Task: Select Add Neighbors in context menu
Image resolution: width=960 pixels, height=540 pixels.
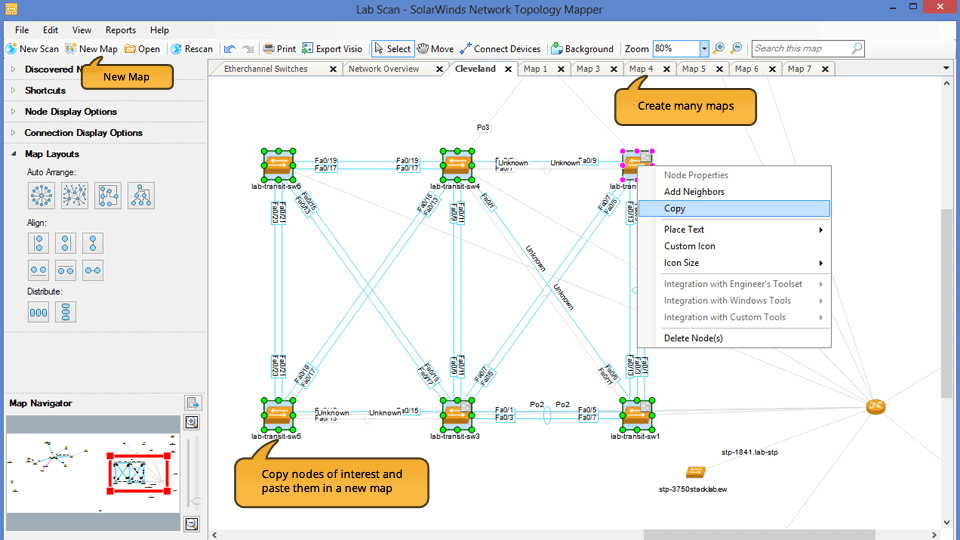Action: 734,192
